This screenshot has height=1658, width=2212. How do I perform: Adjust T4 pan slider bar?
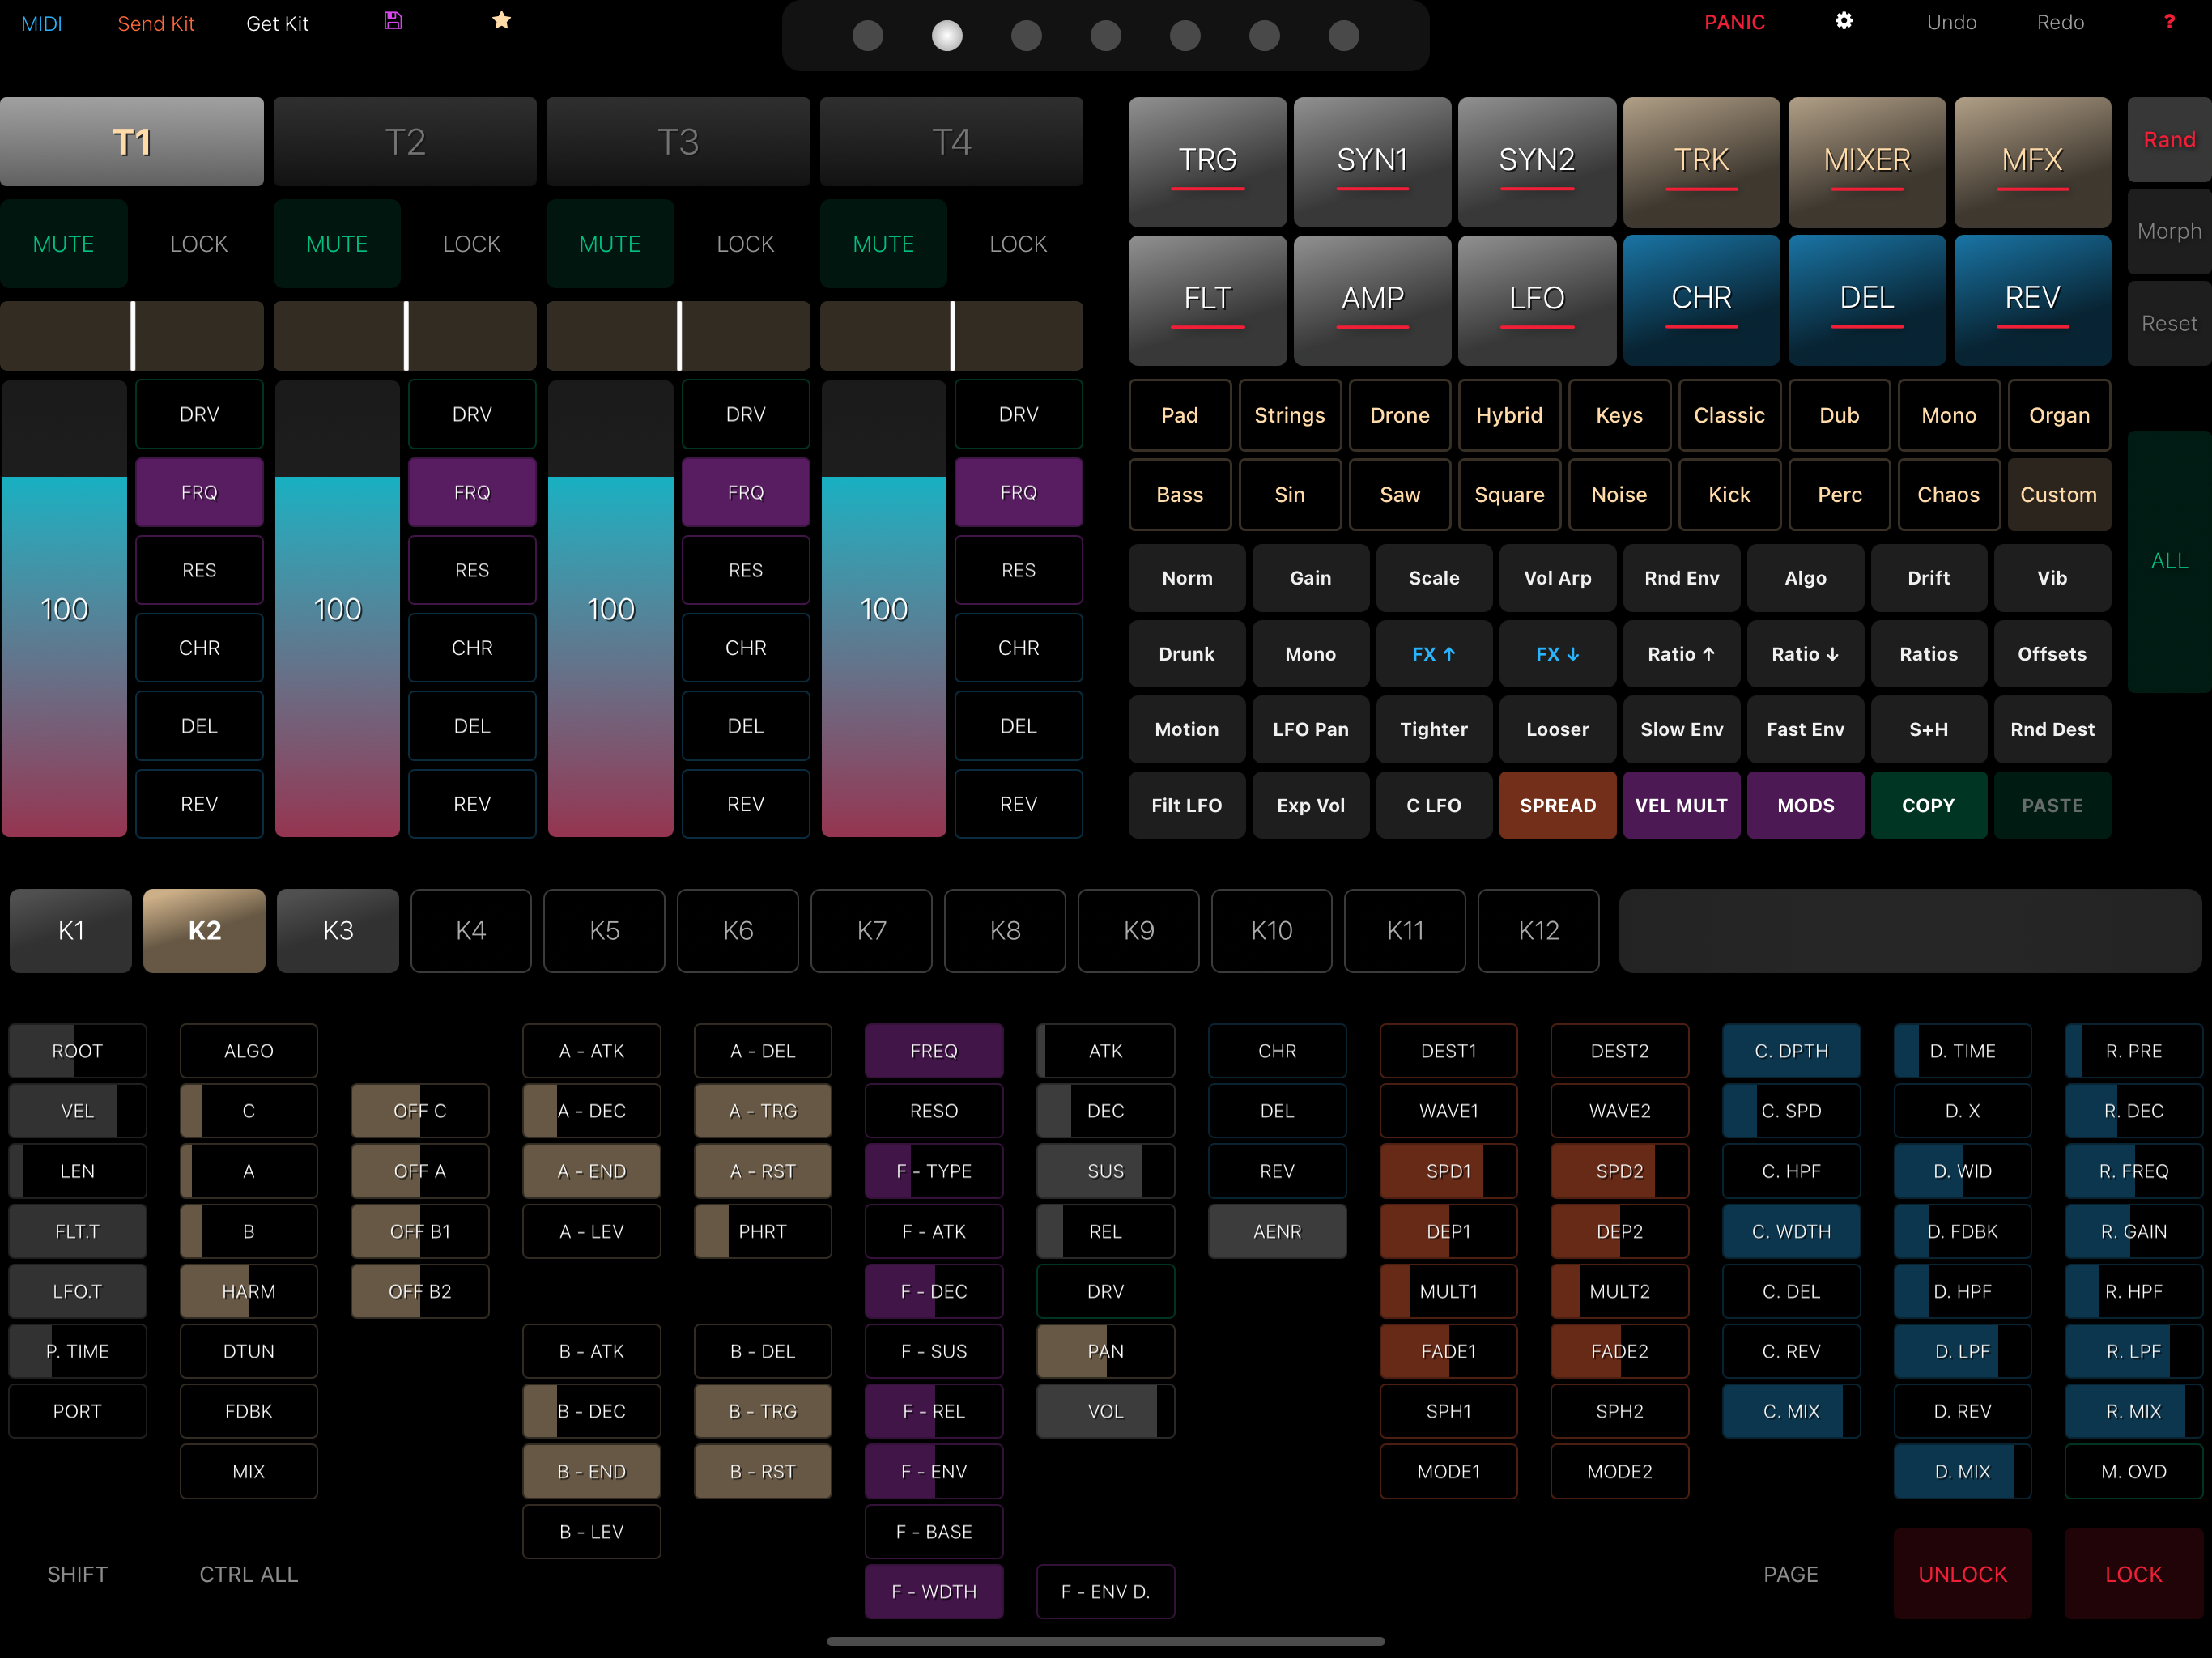click(951, 336)
